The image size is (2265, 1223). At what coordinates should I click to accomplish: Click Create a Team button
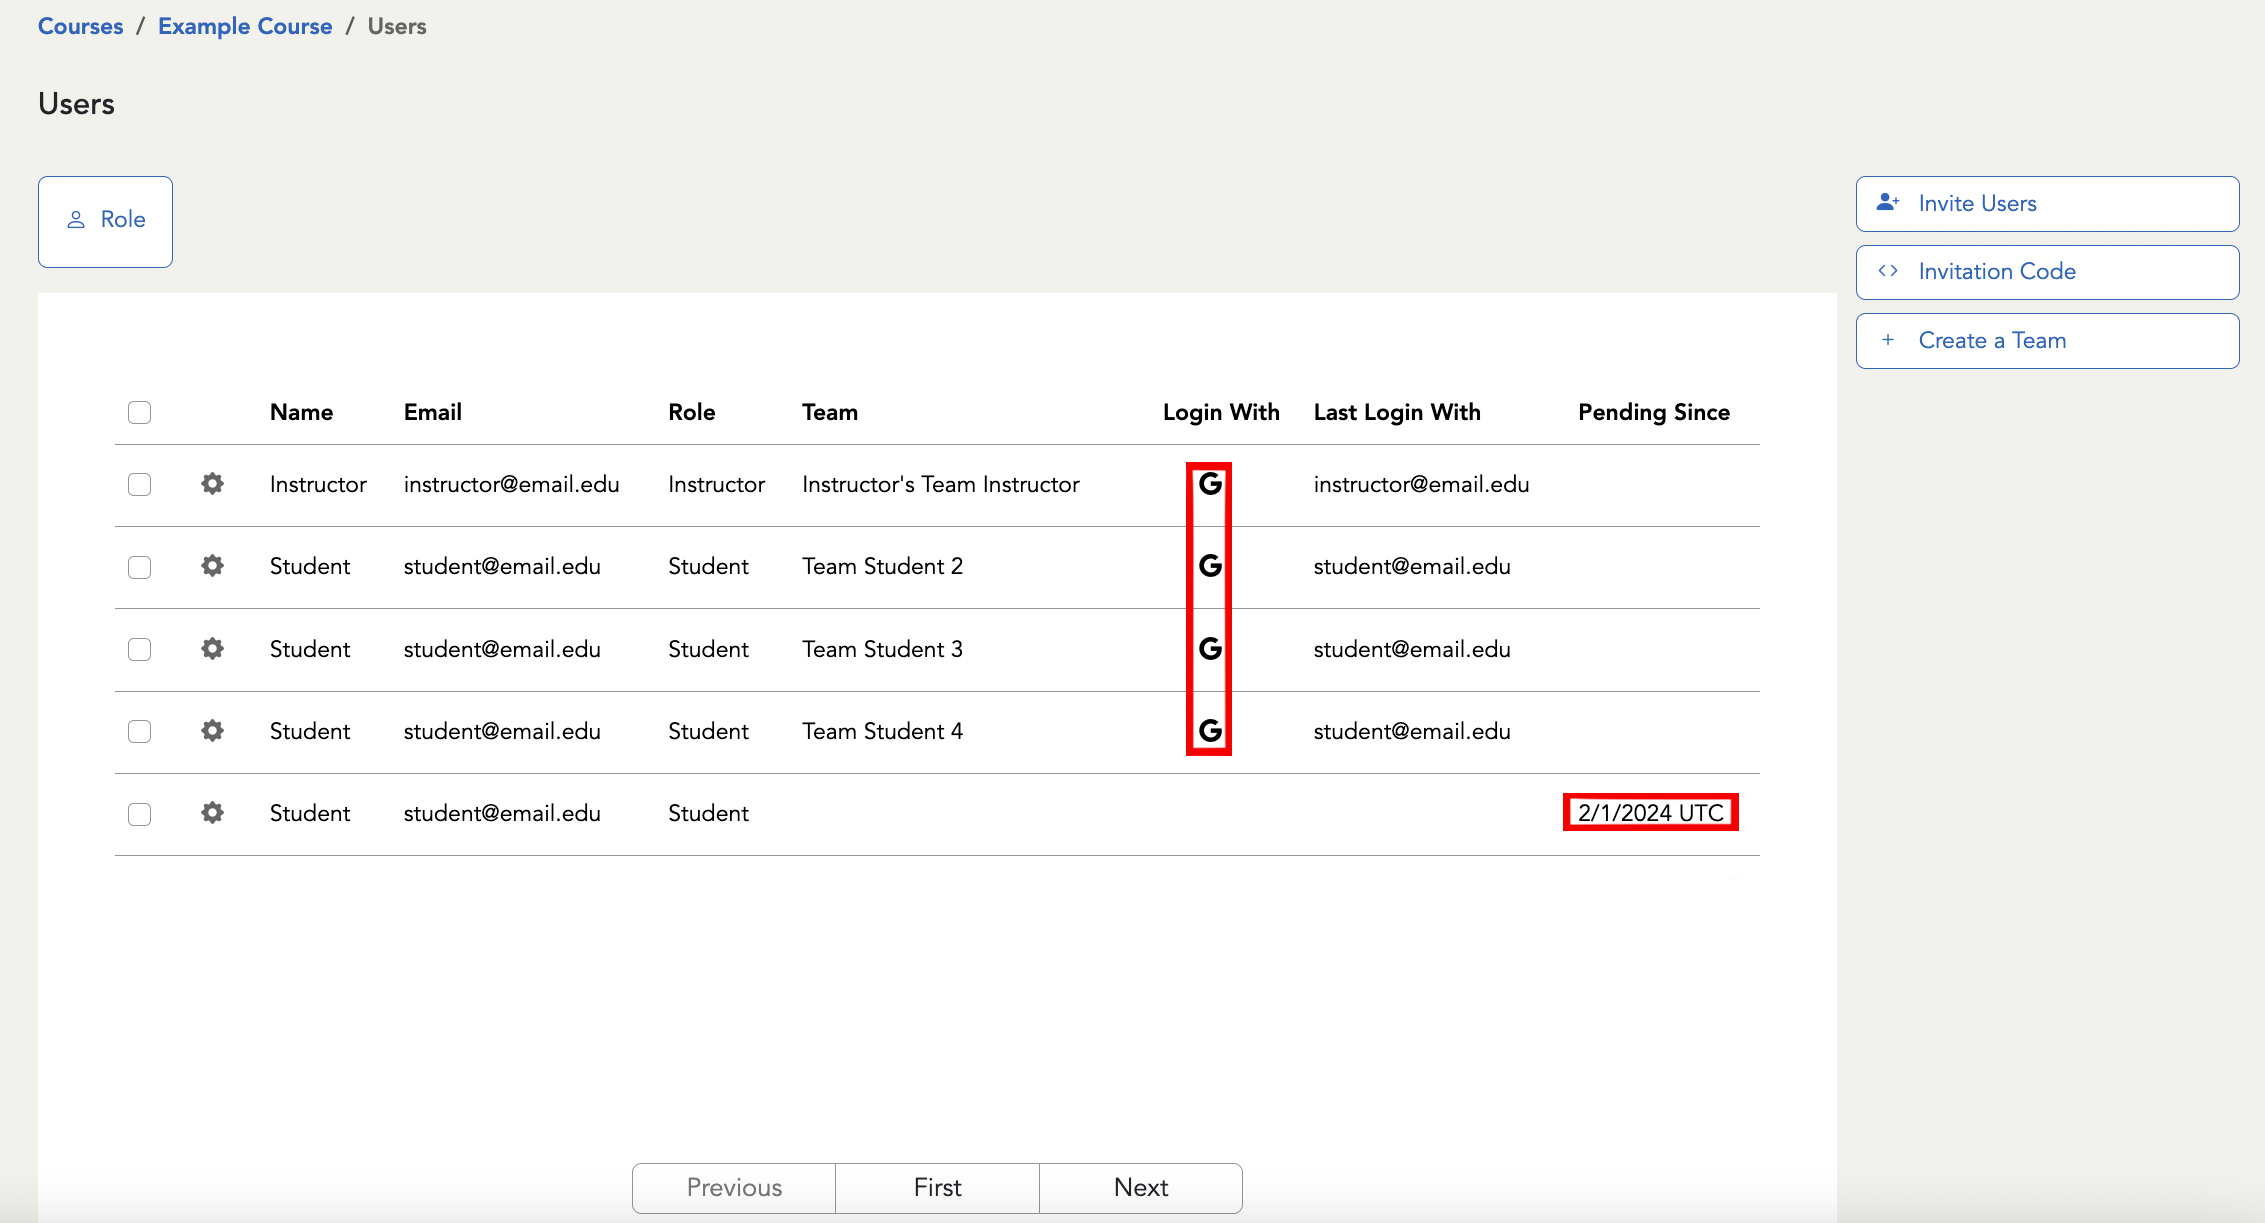pos(2047,341)
